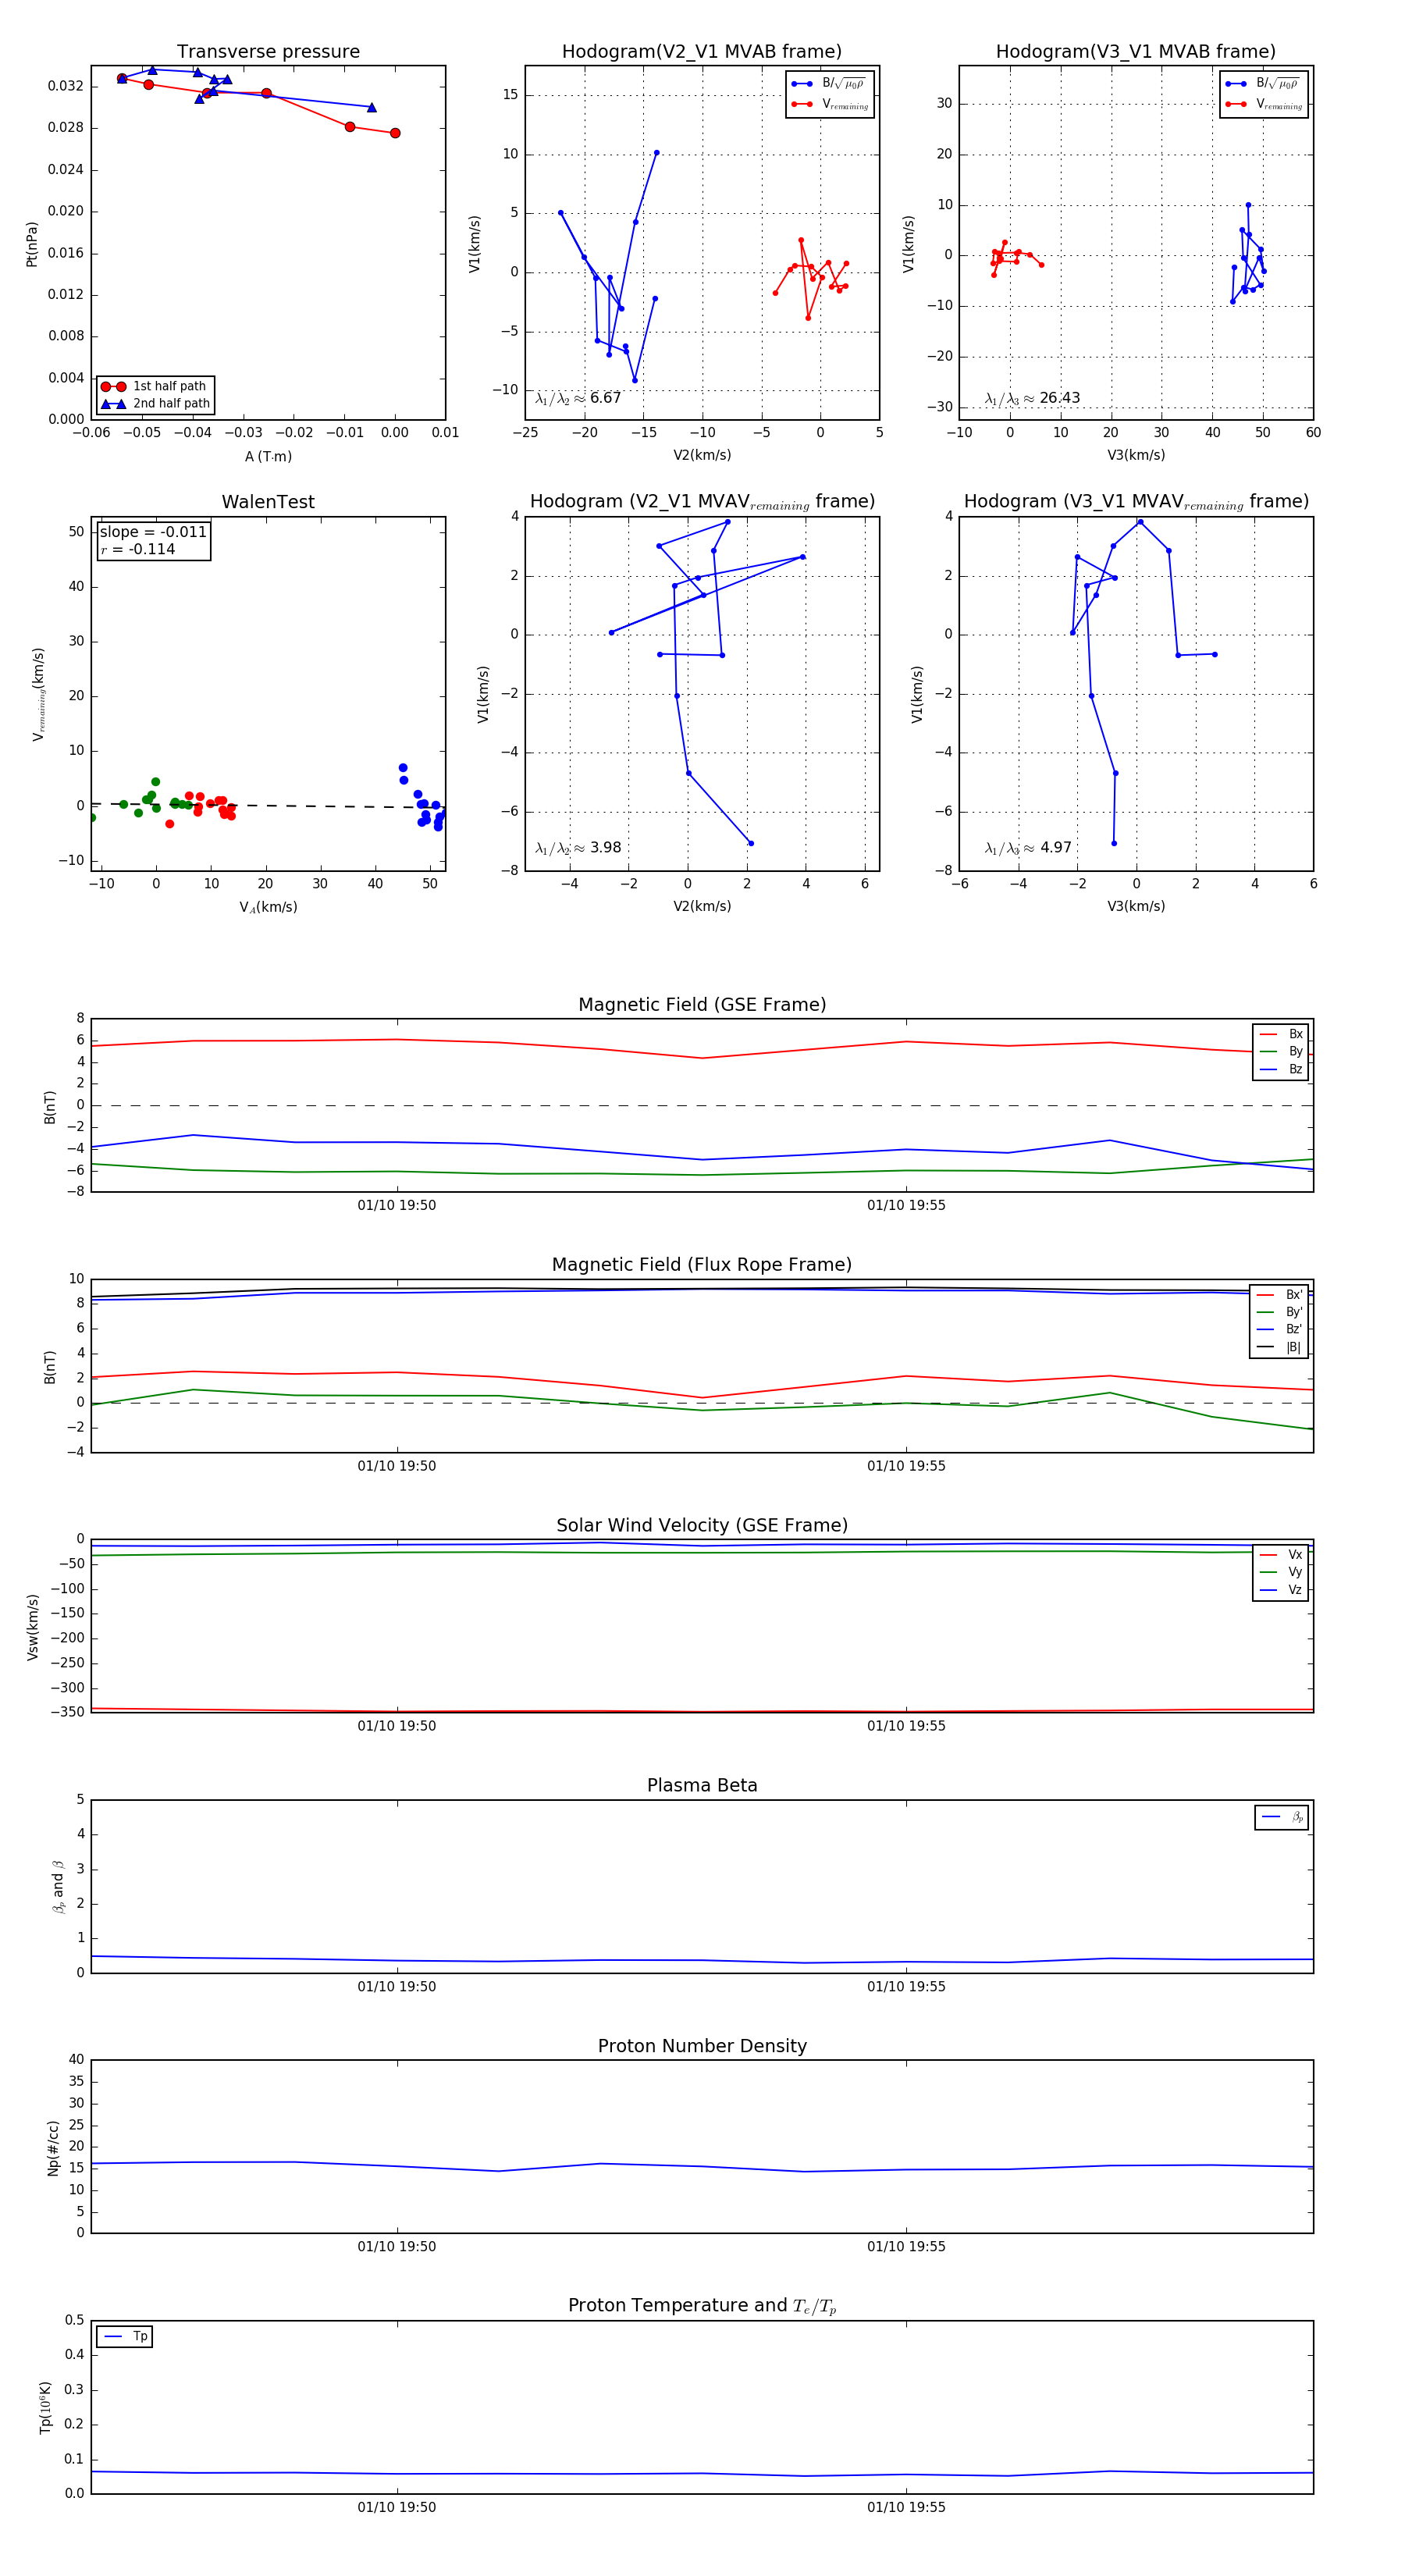Click B/sqrt(mu0 rho) legend entry in V3_V1 MVAB hodogram
This screenshot has width=1405, height=2576.
point(1263,84)
